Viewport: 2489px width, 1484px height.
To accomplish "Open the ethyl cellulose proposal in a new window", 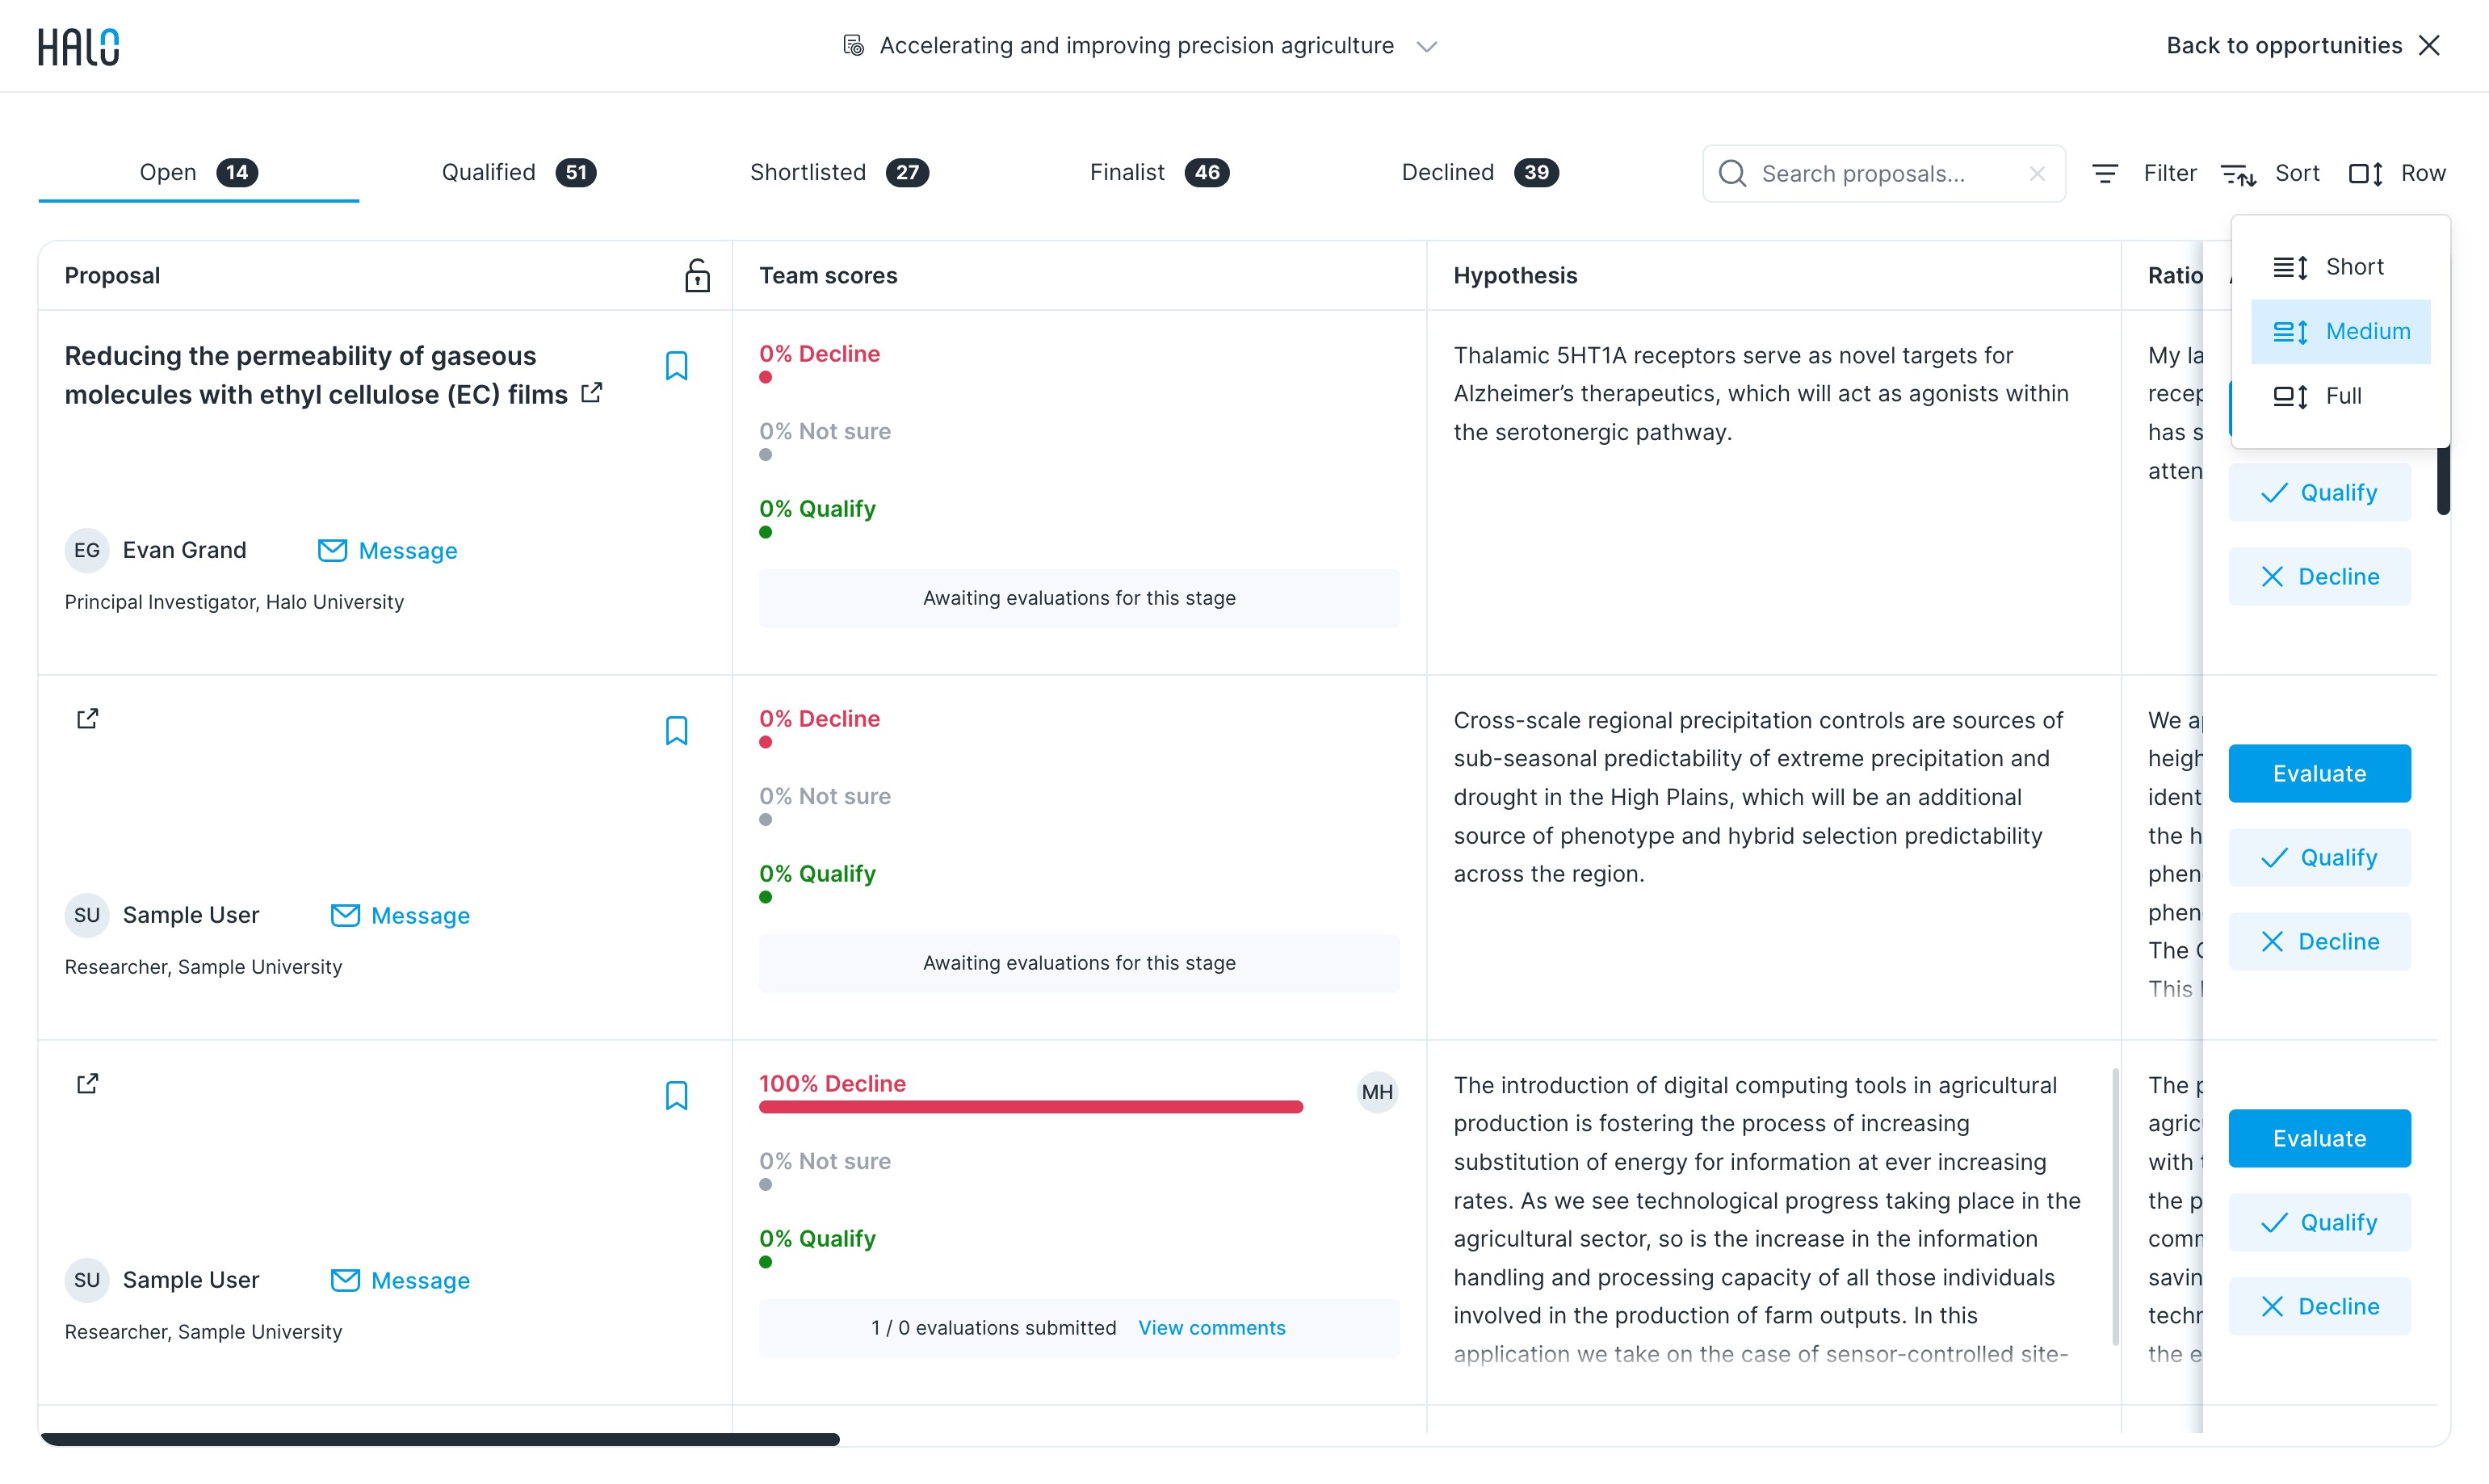I will coord(592,393).
